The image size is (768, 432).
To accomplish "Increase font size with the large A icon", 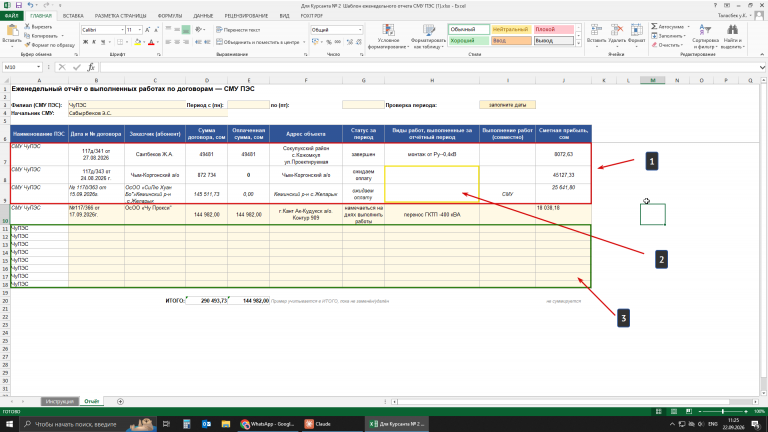I will [147, 30].
